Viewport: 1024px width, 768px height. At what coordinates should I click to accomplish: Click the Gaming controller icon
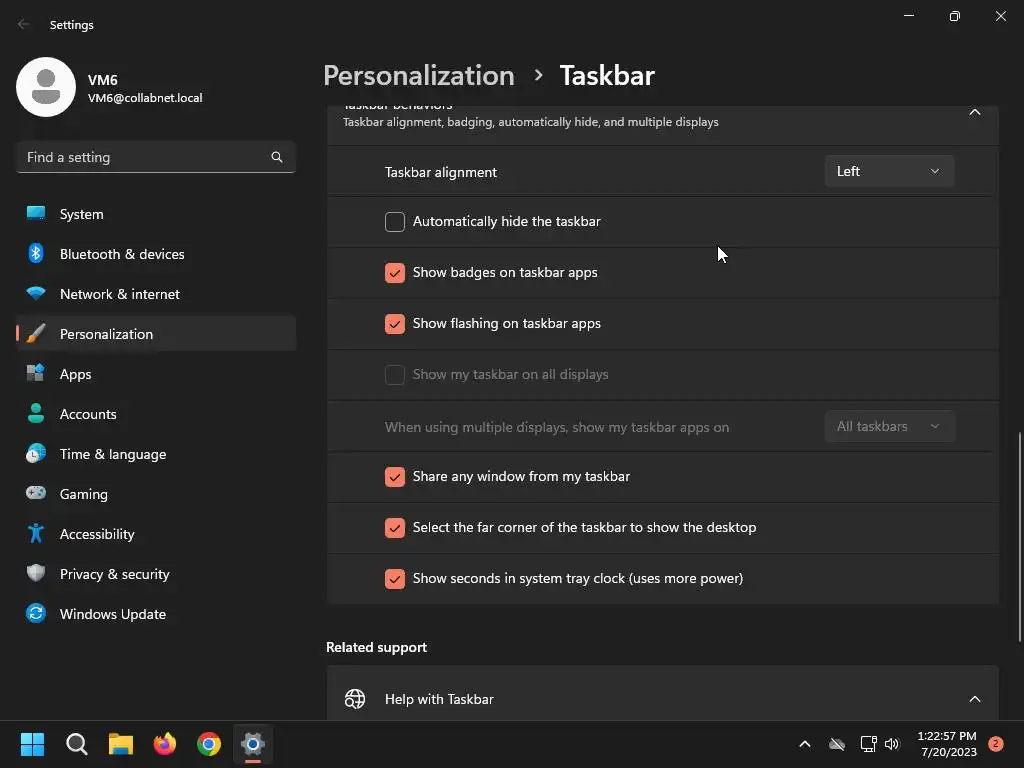[x=36, y=493]
